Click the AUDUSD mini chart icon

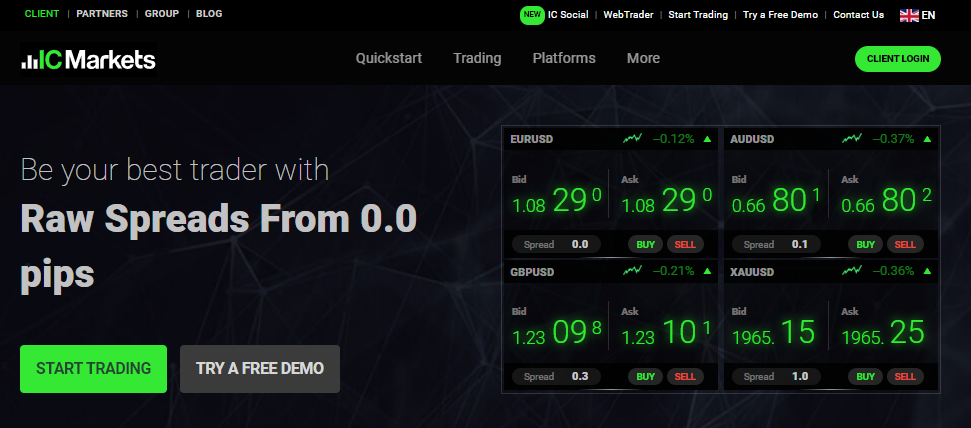tap(852, 138)
